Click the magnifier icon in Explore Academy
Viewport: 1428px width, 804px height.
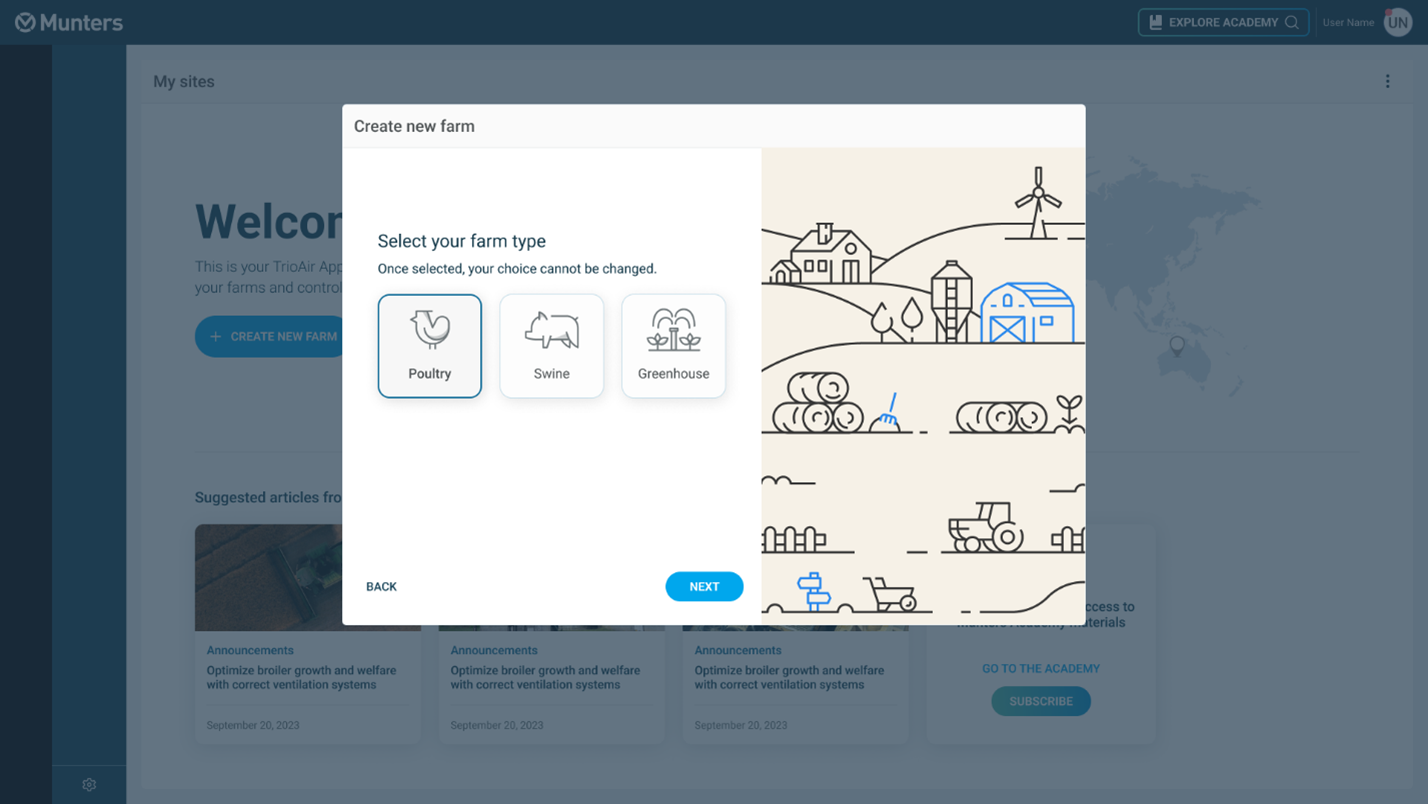pyautogui.click(x=1292, y=22)
